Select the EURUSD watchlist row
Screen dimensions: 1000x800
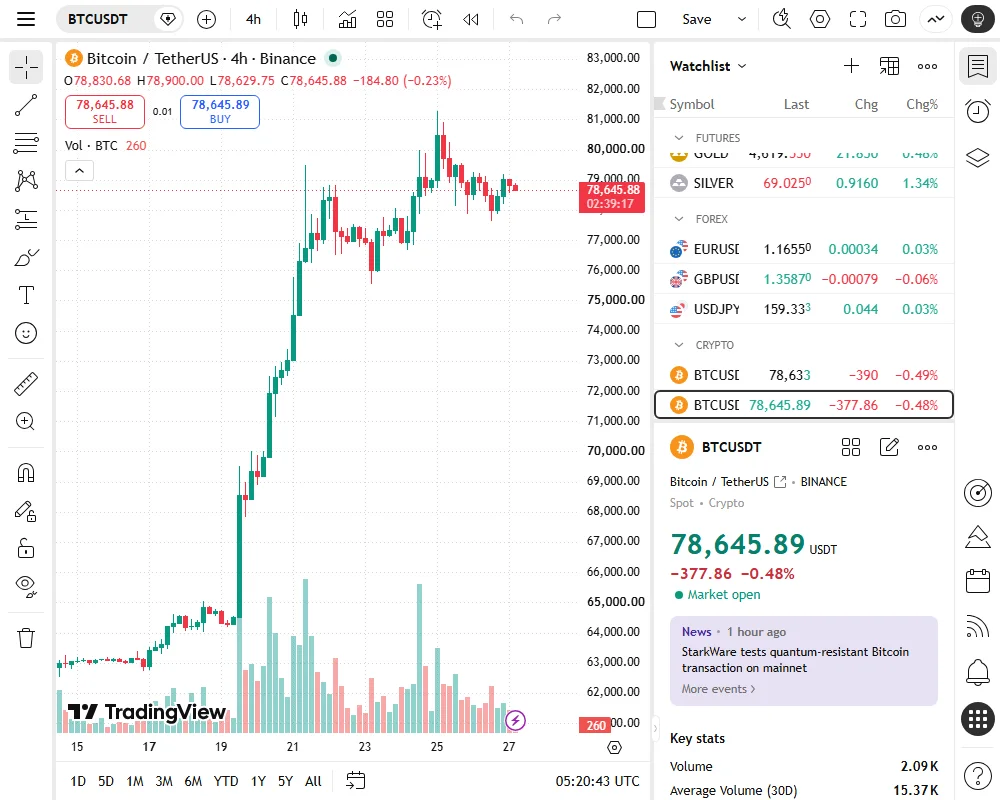804,249
